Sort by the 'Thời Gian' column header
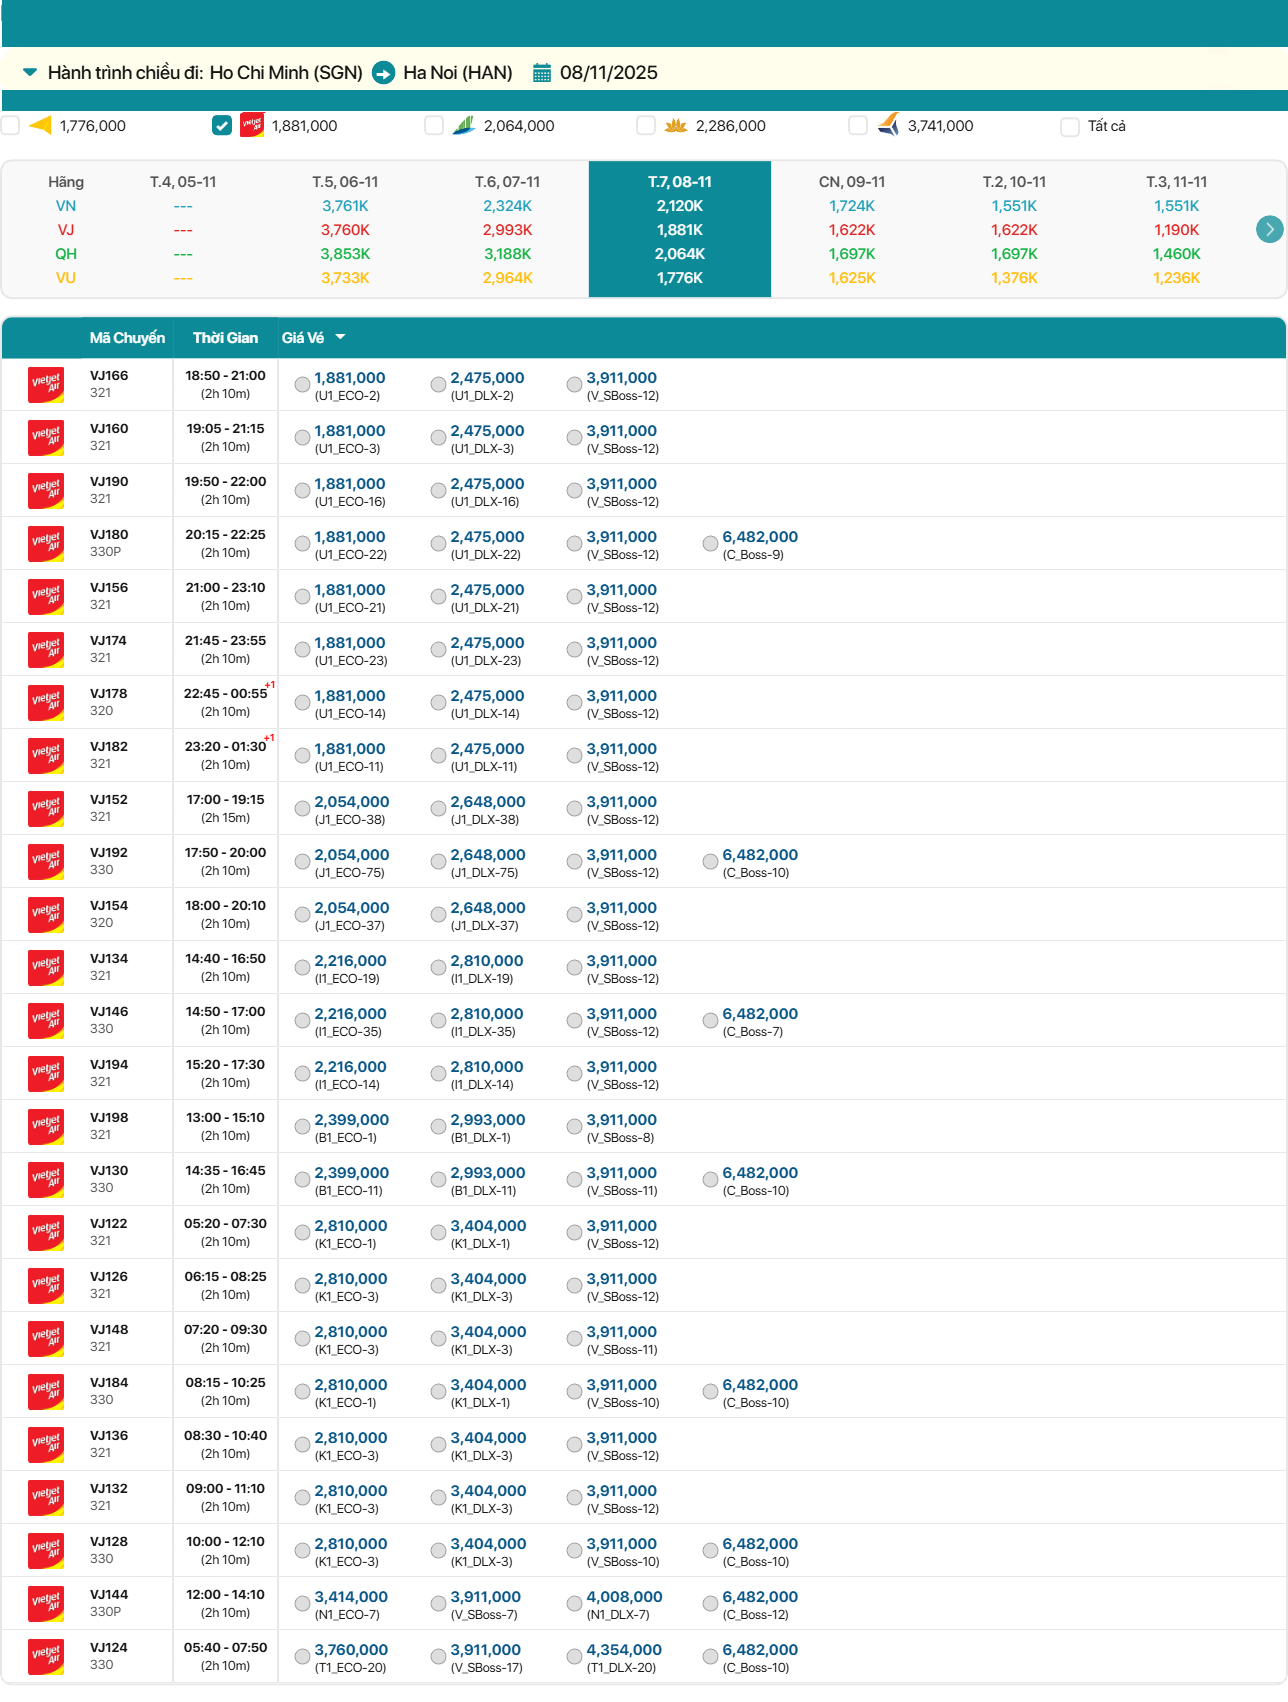The width and height of the screenshot is (1288, 1702). 225,338
